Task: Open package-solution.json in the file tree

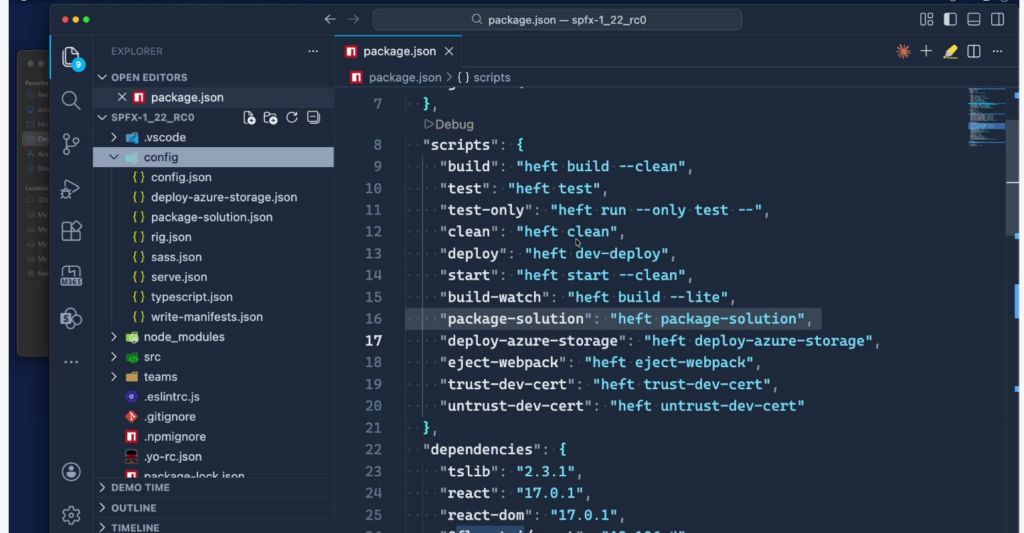Action: 211,217
